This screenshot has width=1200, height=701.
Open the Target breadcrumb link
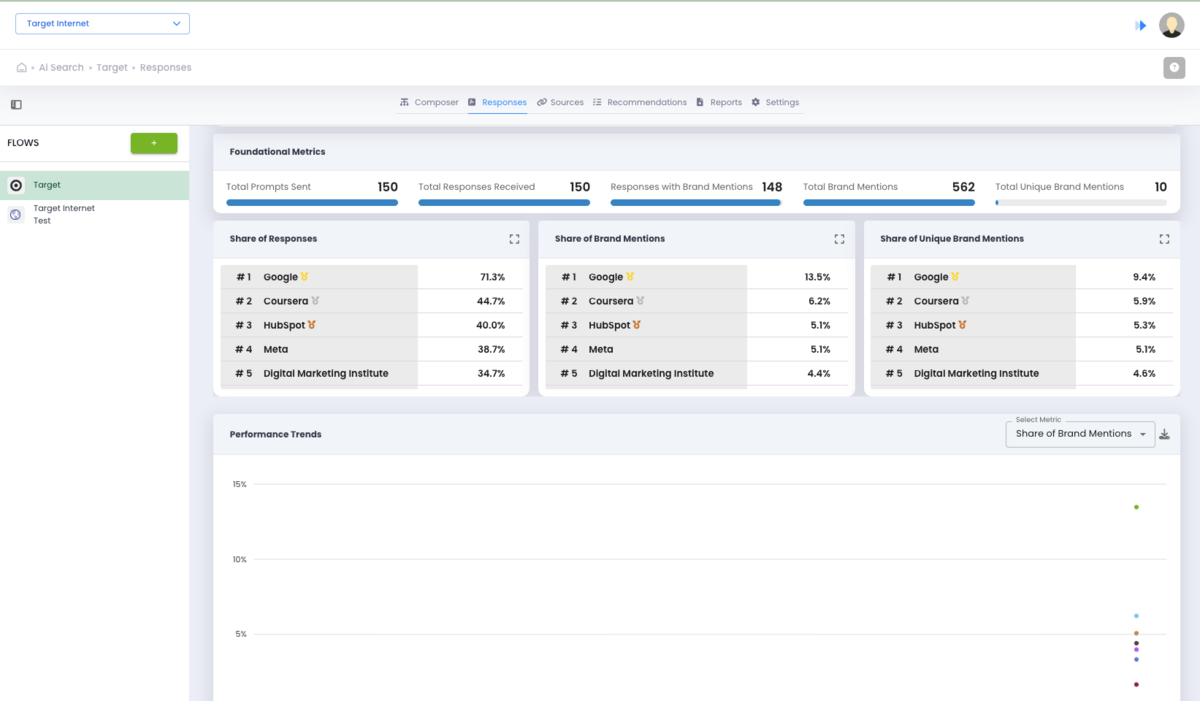tap(112, 68)
